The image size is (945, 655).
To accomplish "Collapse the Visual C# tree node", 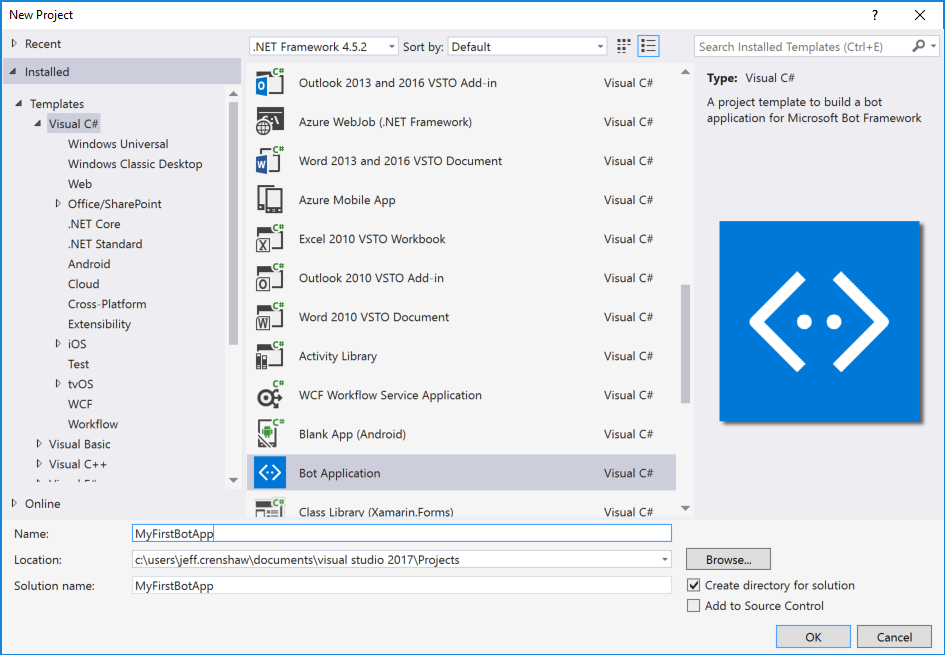I will [38, 124].
